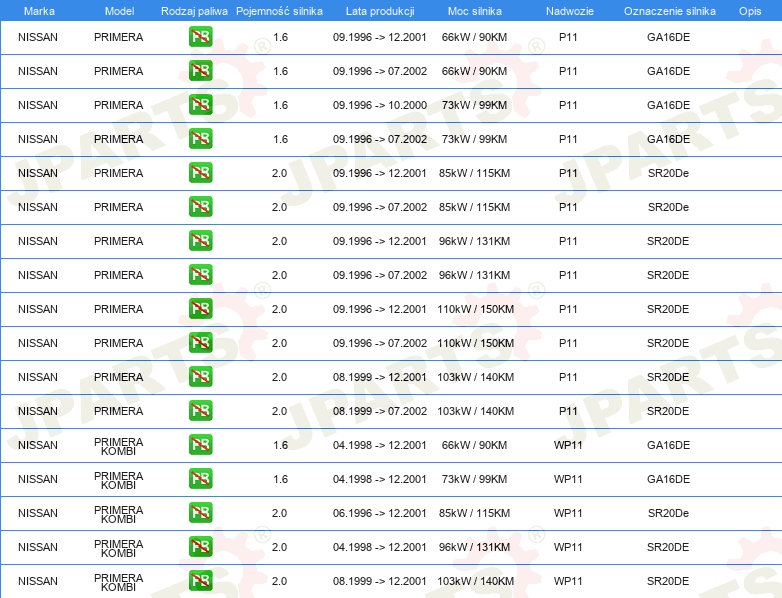This screenshot has width=782, height=598.
Task: Open petrol icon in P11 96kW row ending 07.2002
Action: 200,274
